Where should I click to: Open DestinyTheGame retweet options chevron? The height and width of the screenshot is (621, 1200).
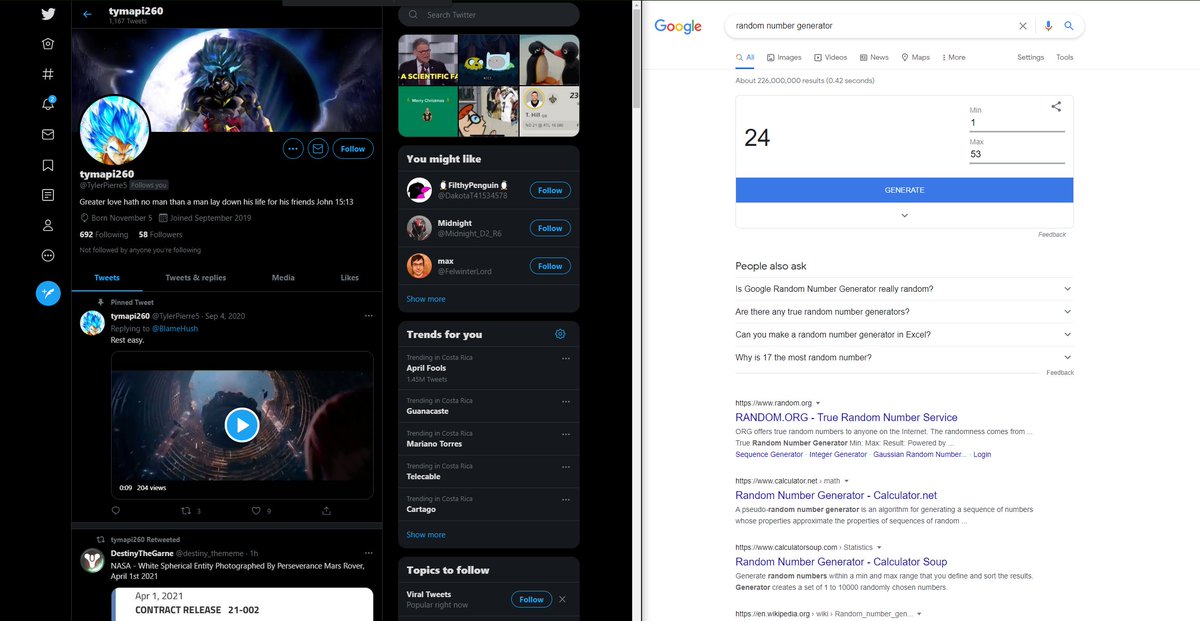click(x=368, y=553)
